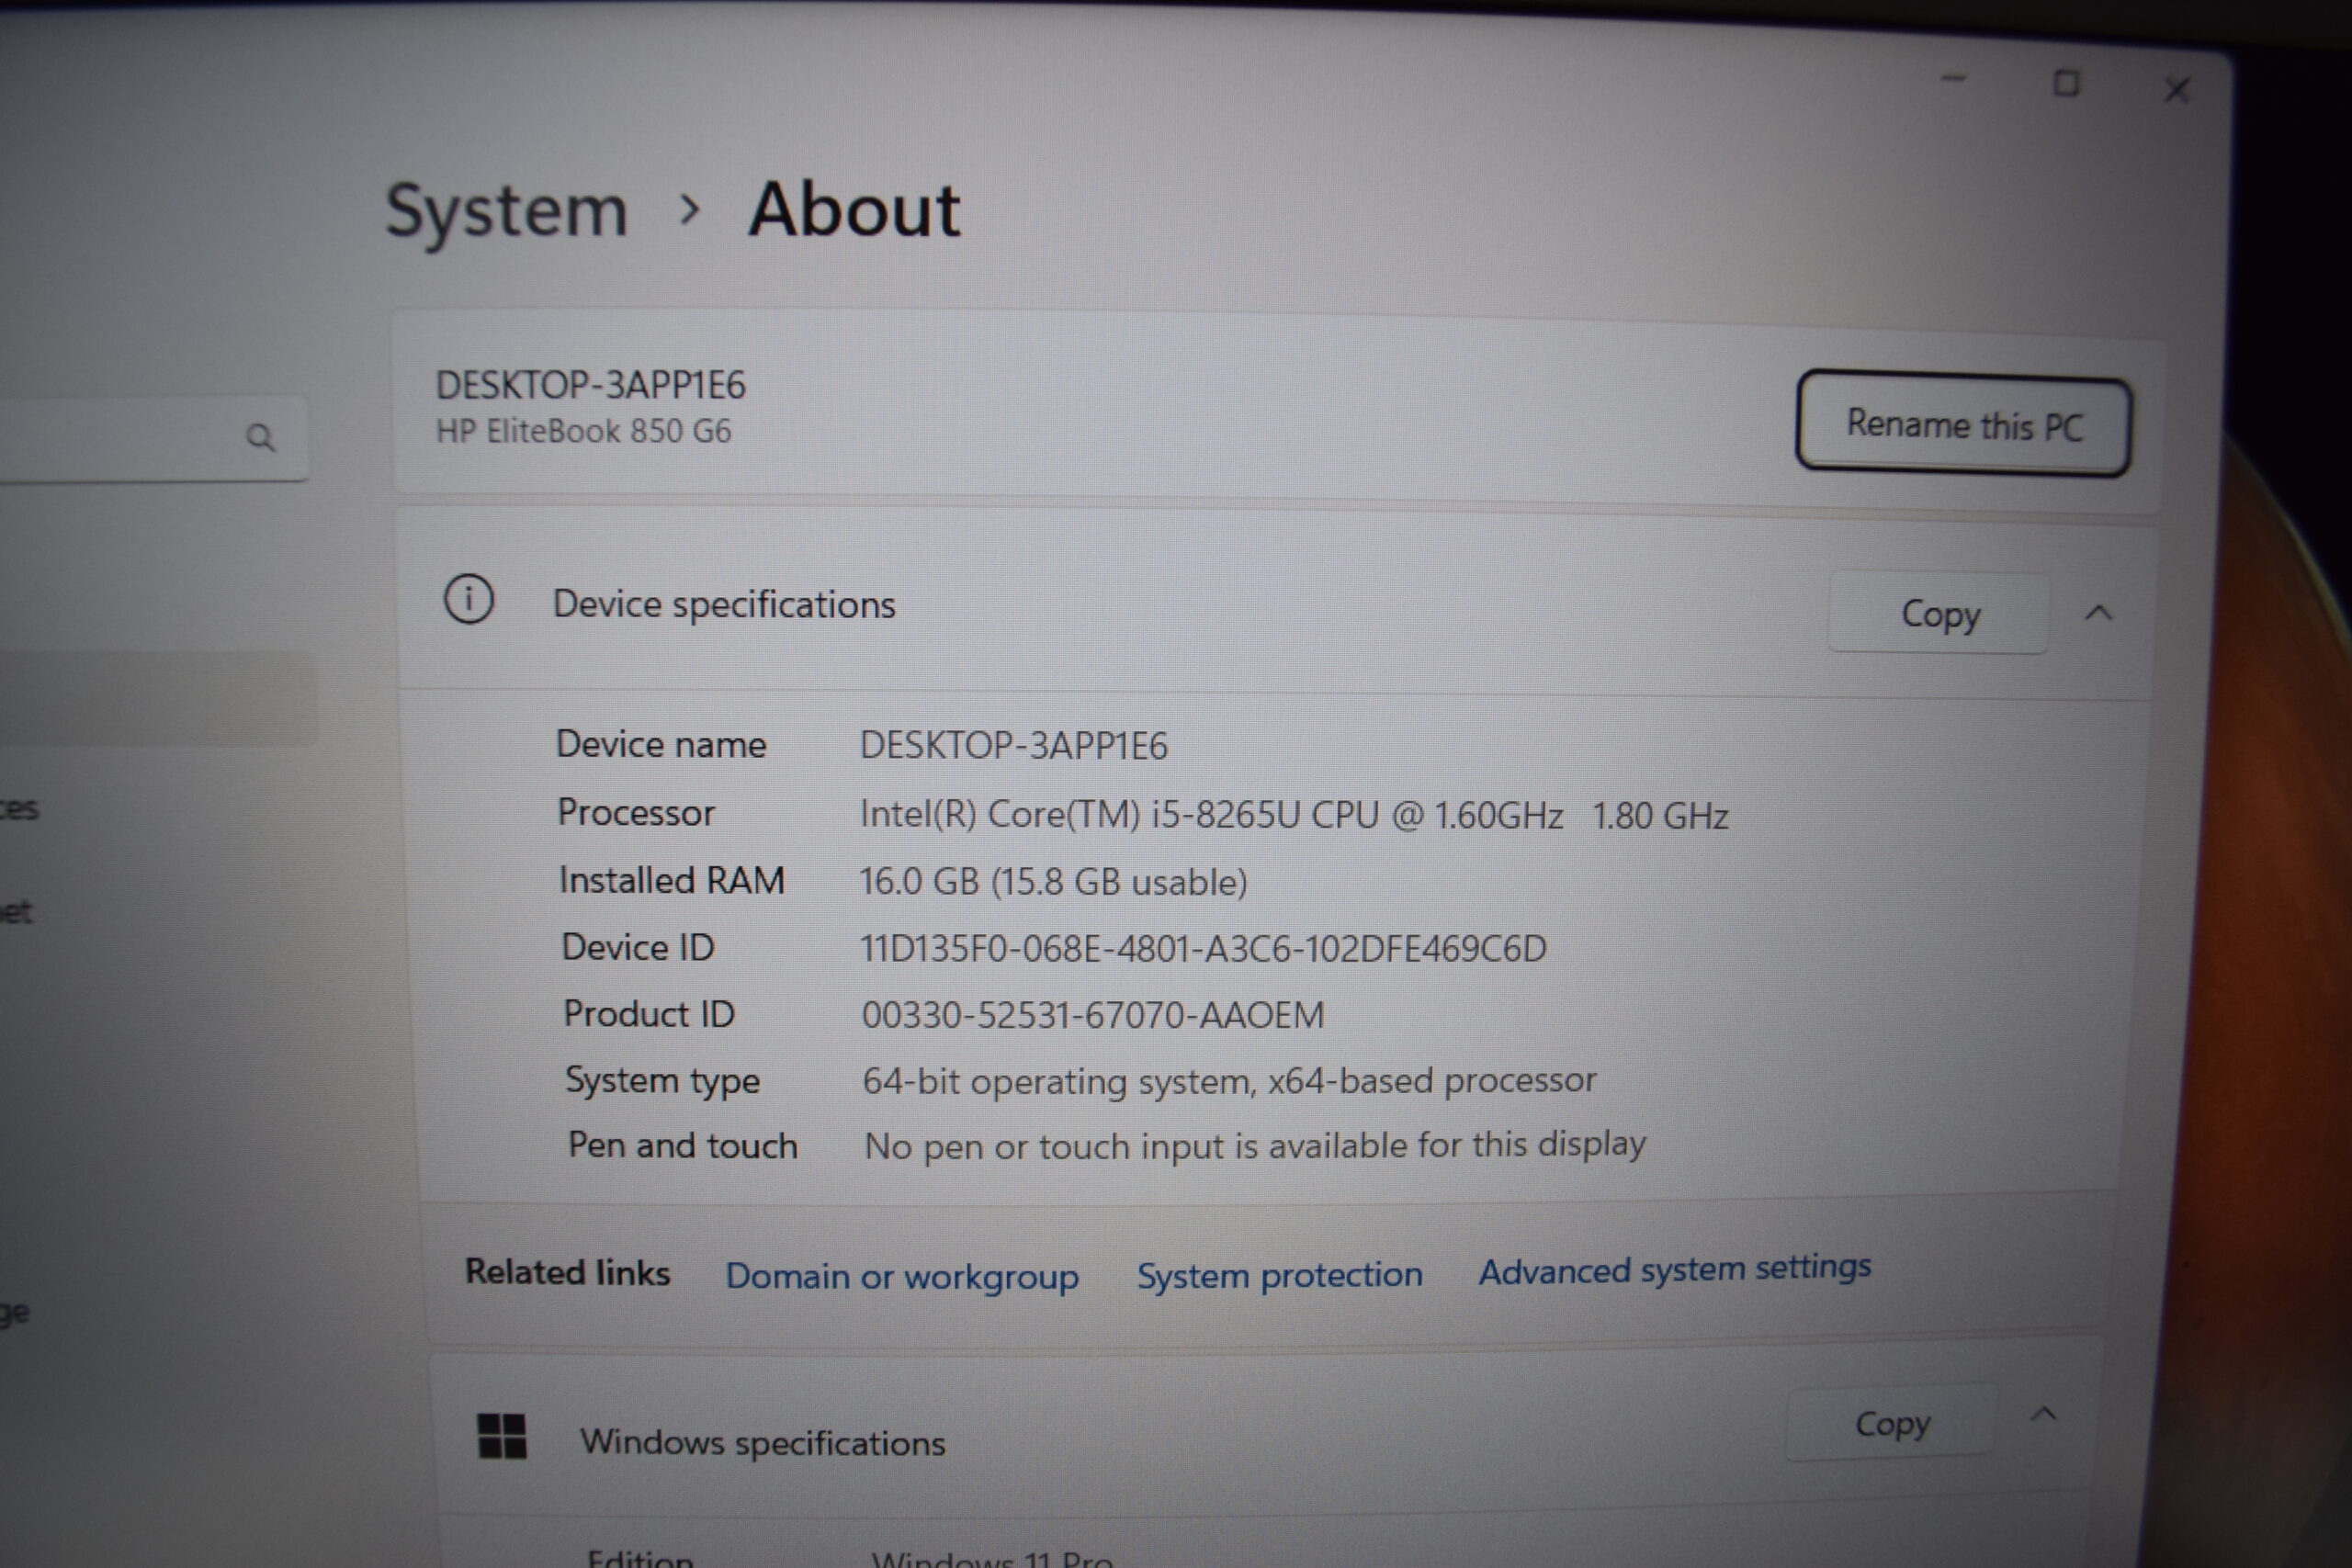The width and height of the screenshot is (2352, 1568).
Task: Select the Device ID value 11D135F0-068E-4801-A3C6-102DFE469C6D
Action: pyautogui.click(x=1204, y=948)
